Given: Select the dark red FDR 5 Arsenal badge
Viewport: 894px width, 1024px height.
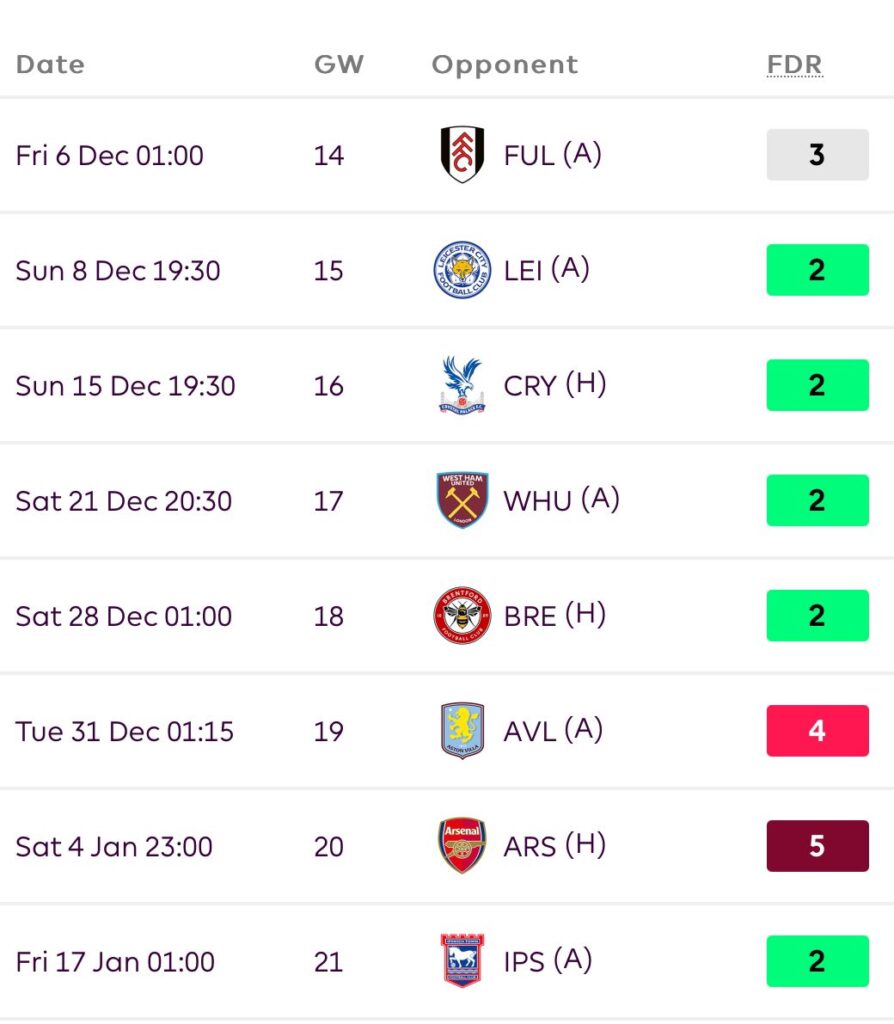Looking at the screenshot, I should (817, 846).
